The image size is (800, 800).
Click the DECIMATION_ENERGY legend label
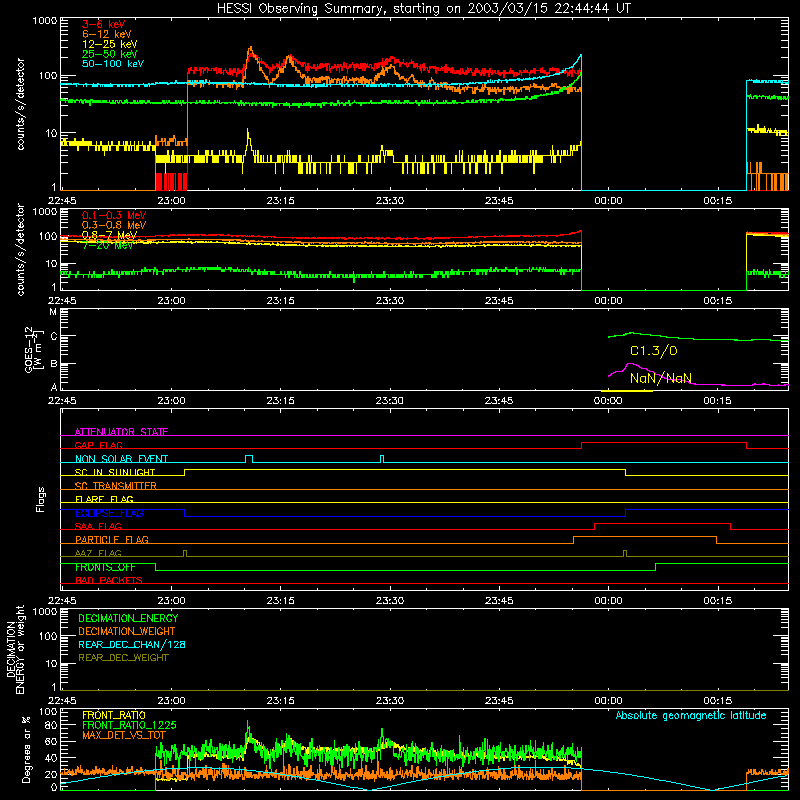[128, 618]
